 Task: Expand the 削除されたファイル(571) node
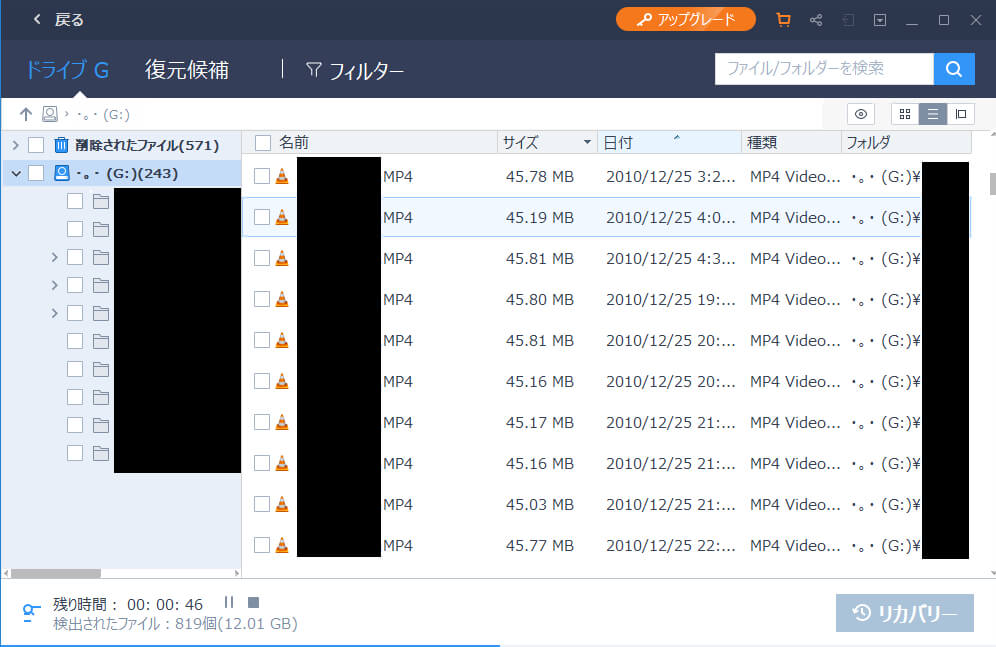tap(16, 145)
